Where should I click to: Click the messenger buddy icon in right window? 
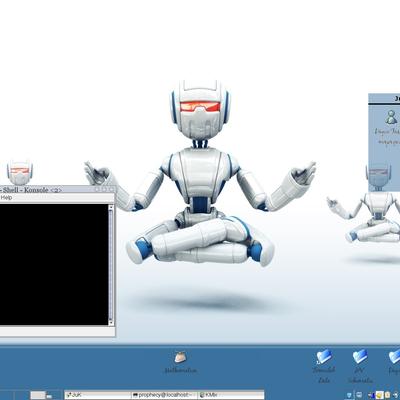click(x=391, y=117)
